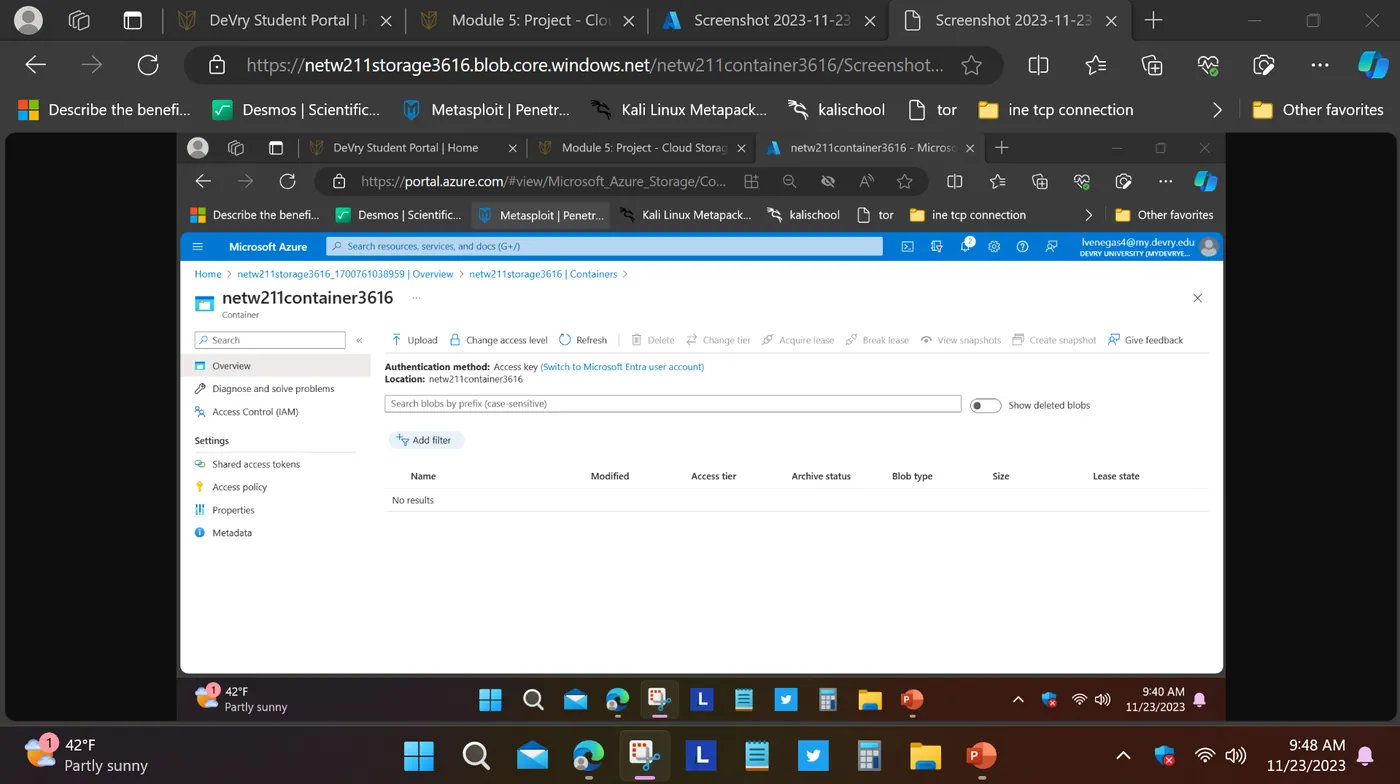Open the Azure portal help question mark

[1022, 246]
